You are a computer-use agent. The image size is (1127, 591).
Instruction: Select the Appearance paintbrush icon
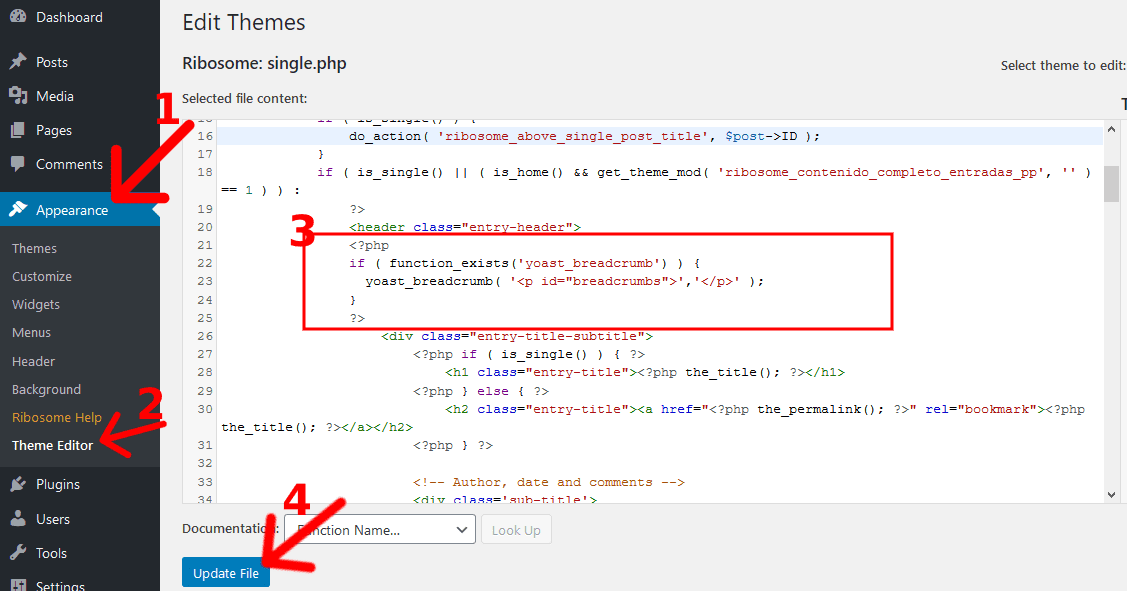coord(17,210)
